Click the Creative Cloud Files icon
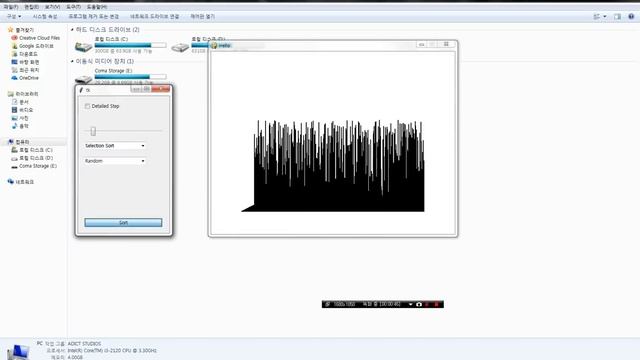This screenshot has height=360, width=640. coord(14,38)
